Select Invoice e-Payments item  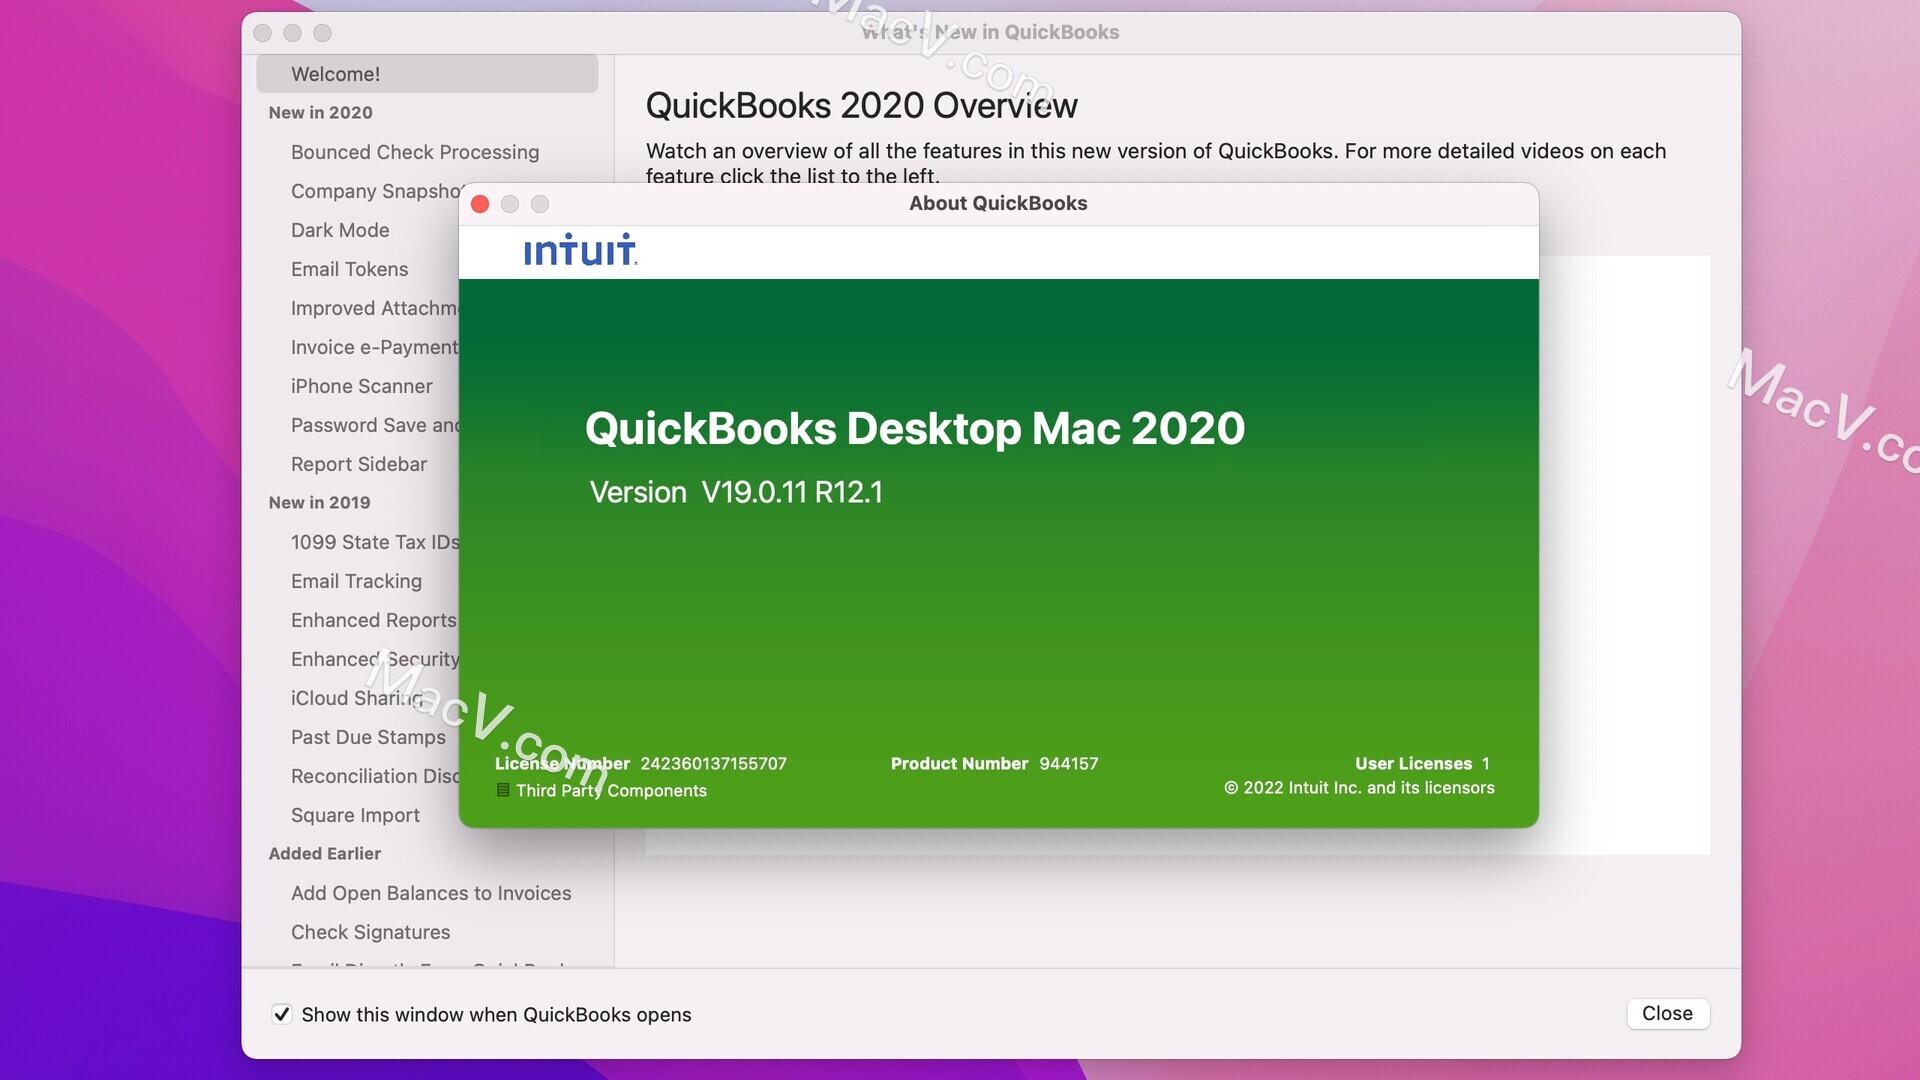(375, 347)
